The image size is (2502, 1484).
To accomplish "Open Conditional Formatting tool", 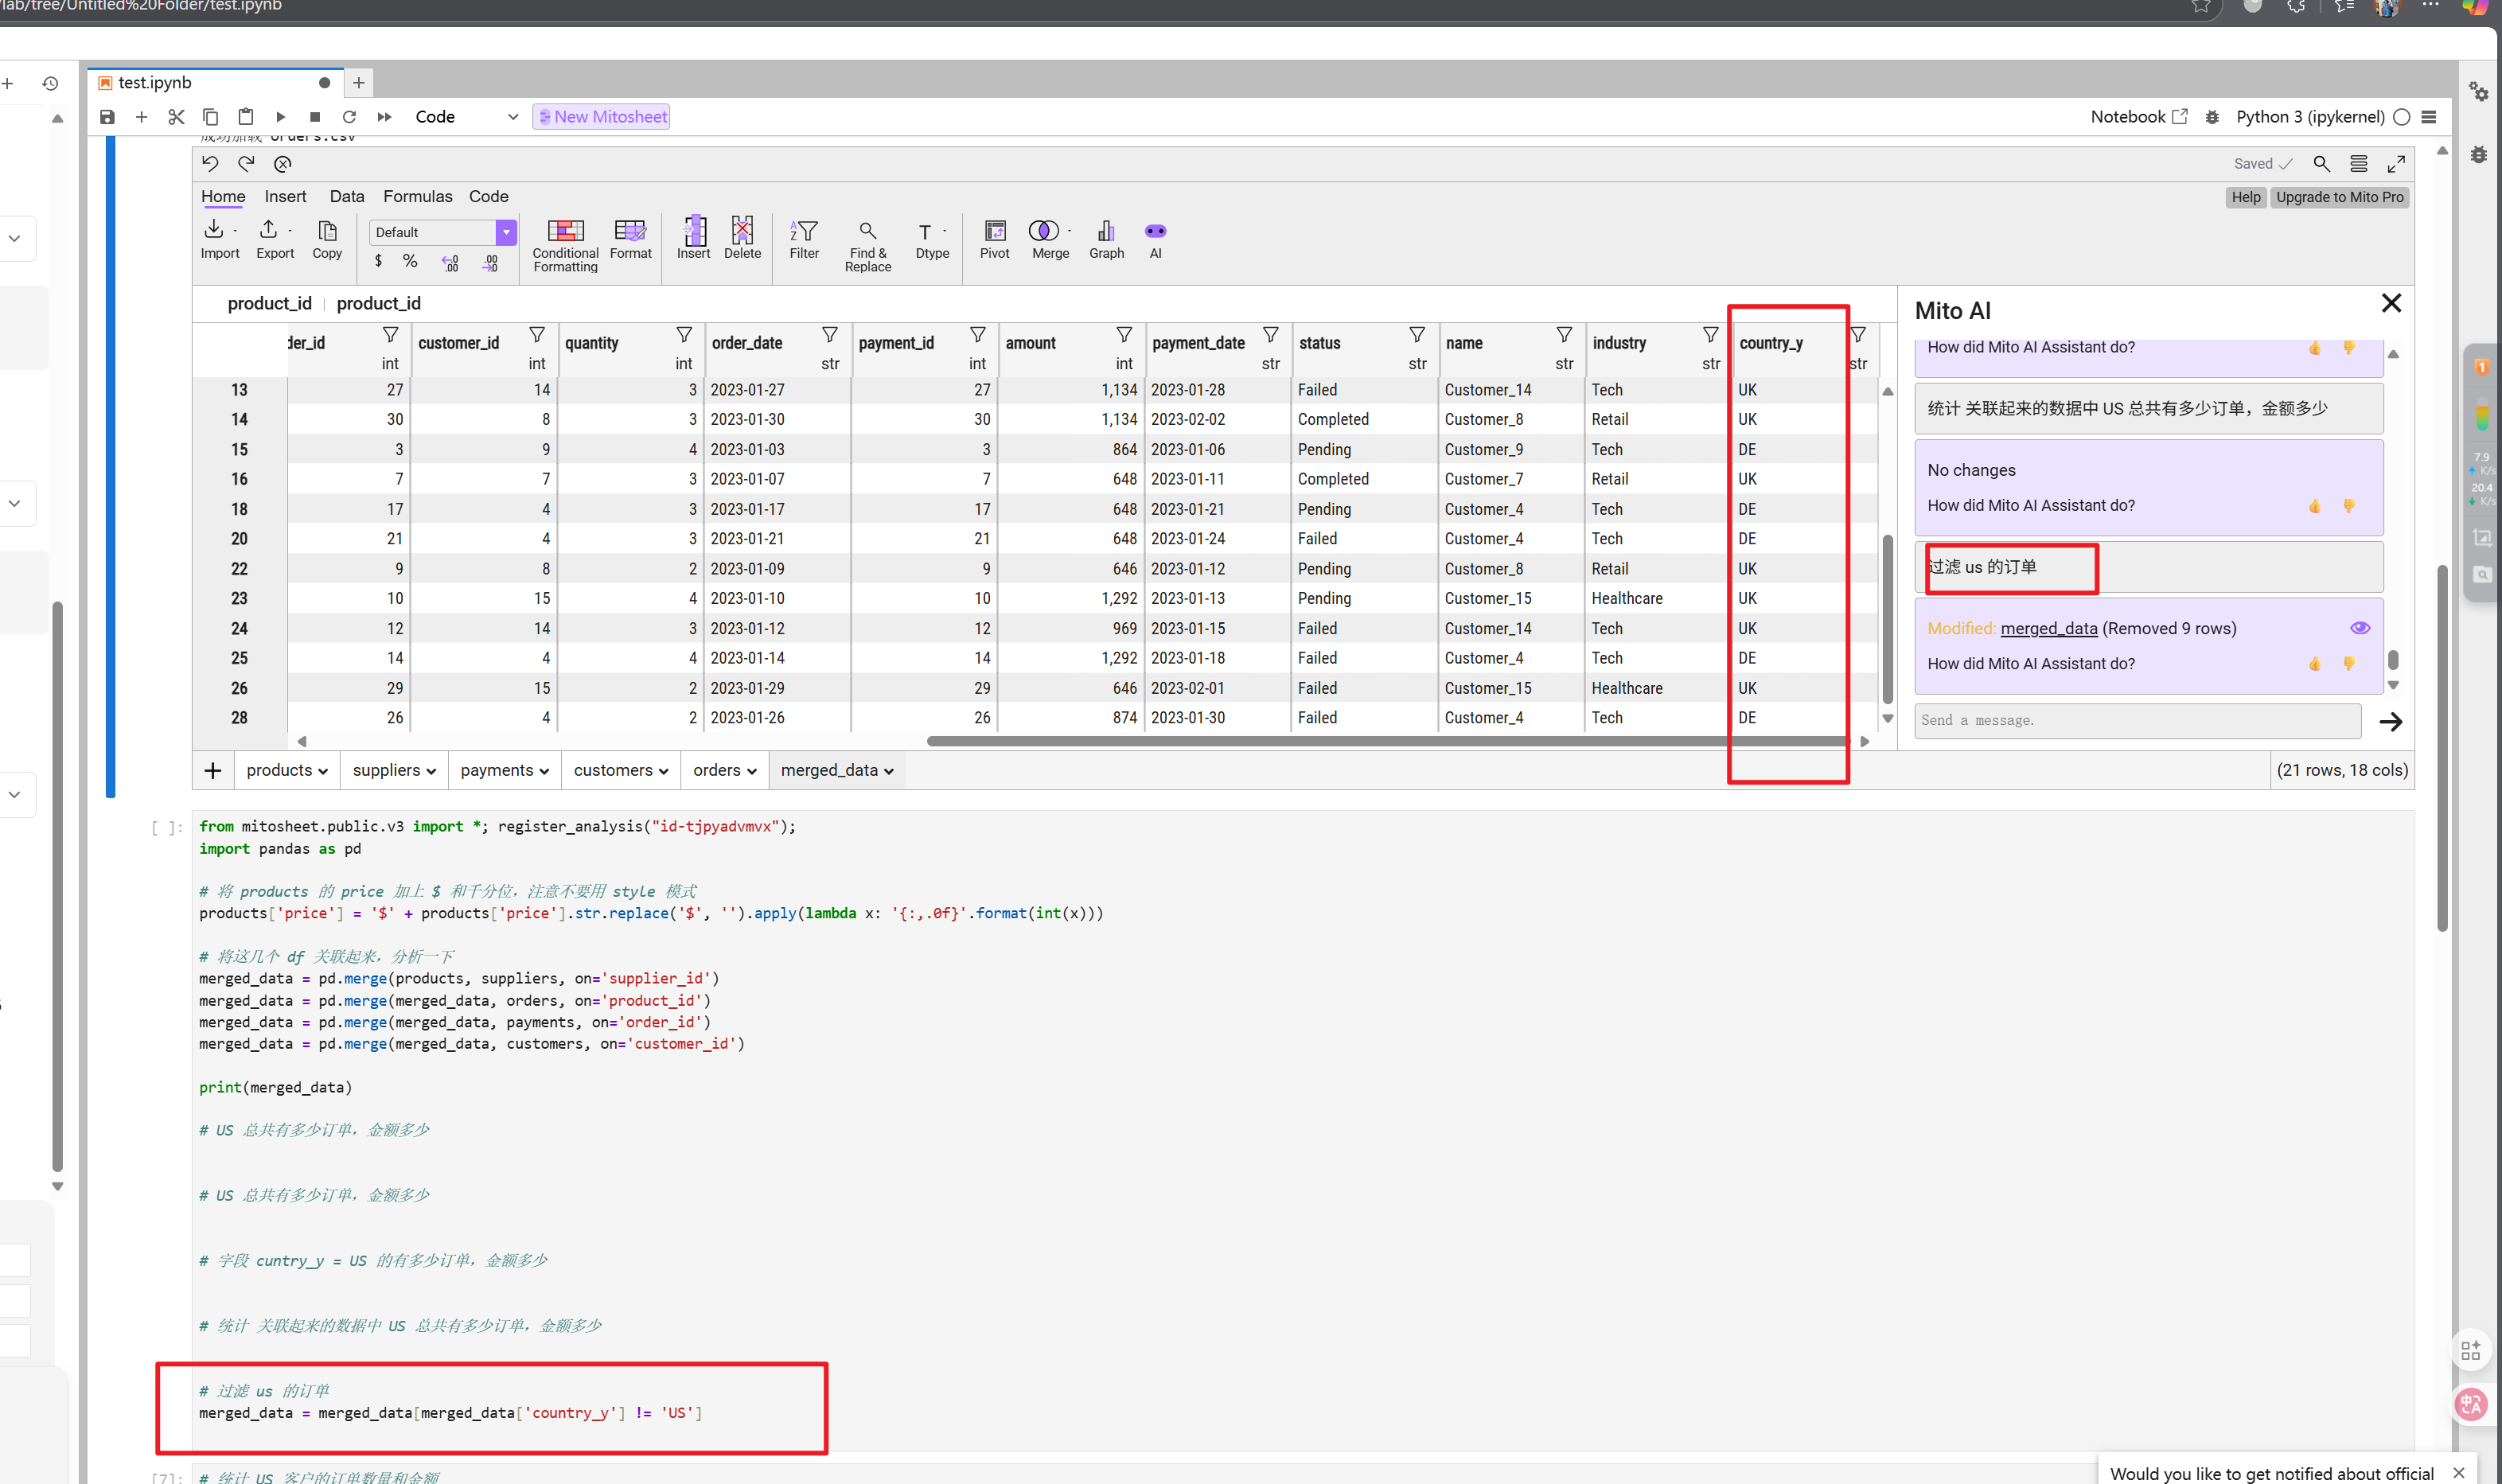I will pos(565,245).
